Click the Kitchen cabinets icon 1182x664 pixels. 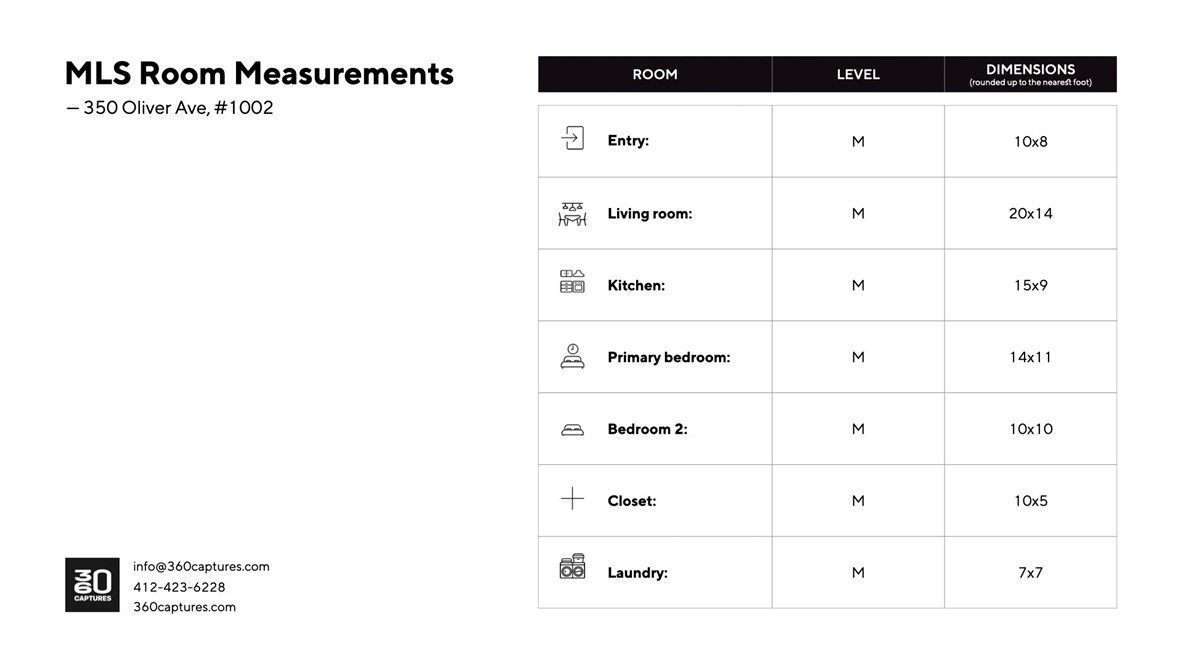point(572,282)
